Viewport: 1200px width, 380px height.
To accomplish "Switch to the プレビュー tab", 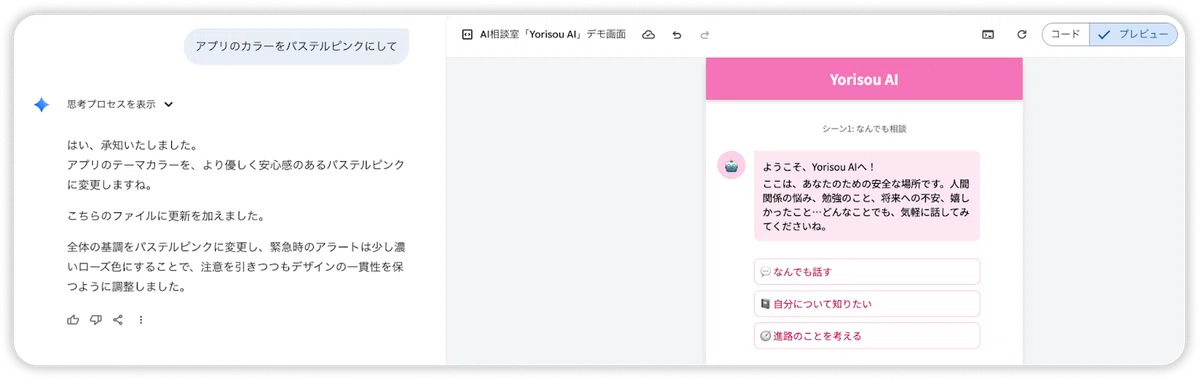I will tap(1133, 34).
